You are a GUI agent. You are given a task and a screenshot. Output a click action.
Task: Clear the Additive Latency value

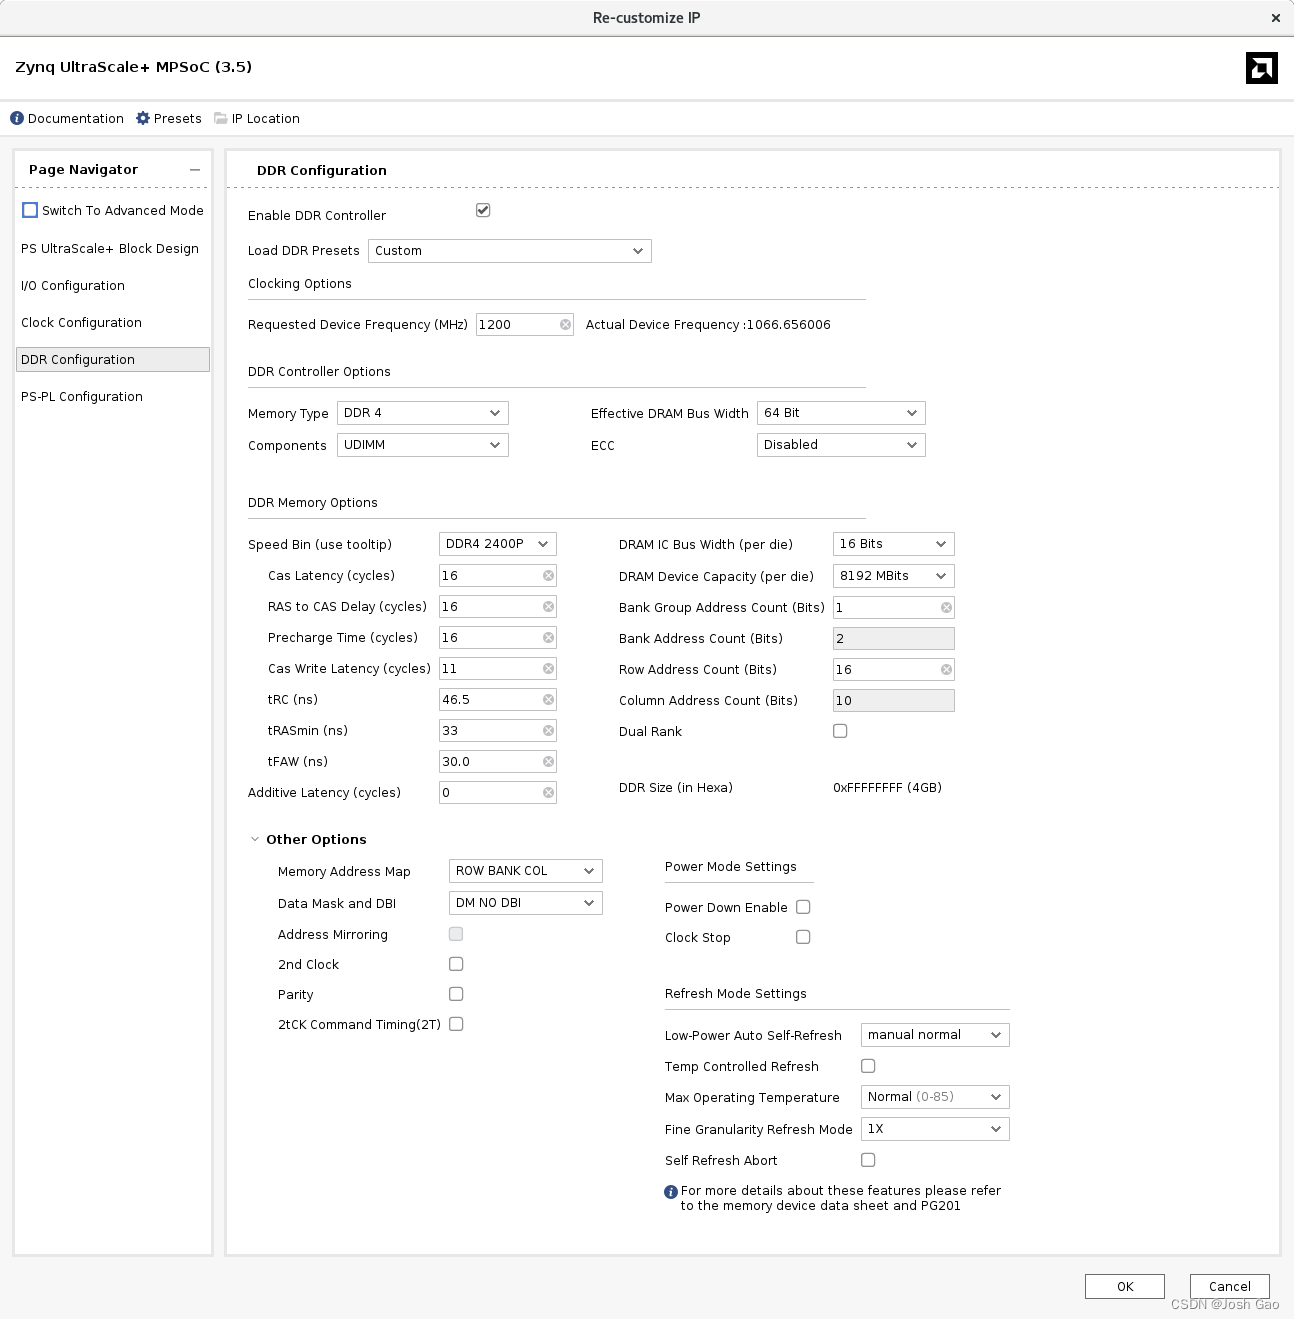pyautogui.click(x=548, y=793)
